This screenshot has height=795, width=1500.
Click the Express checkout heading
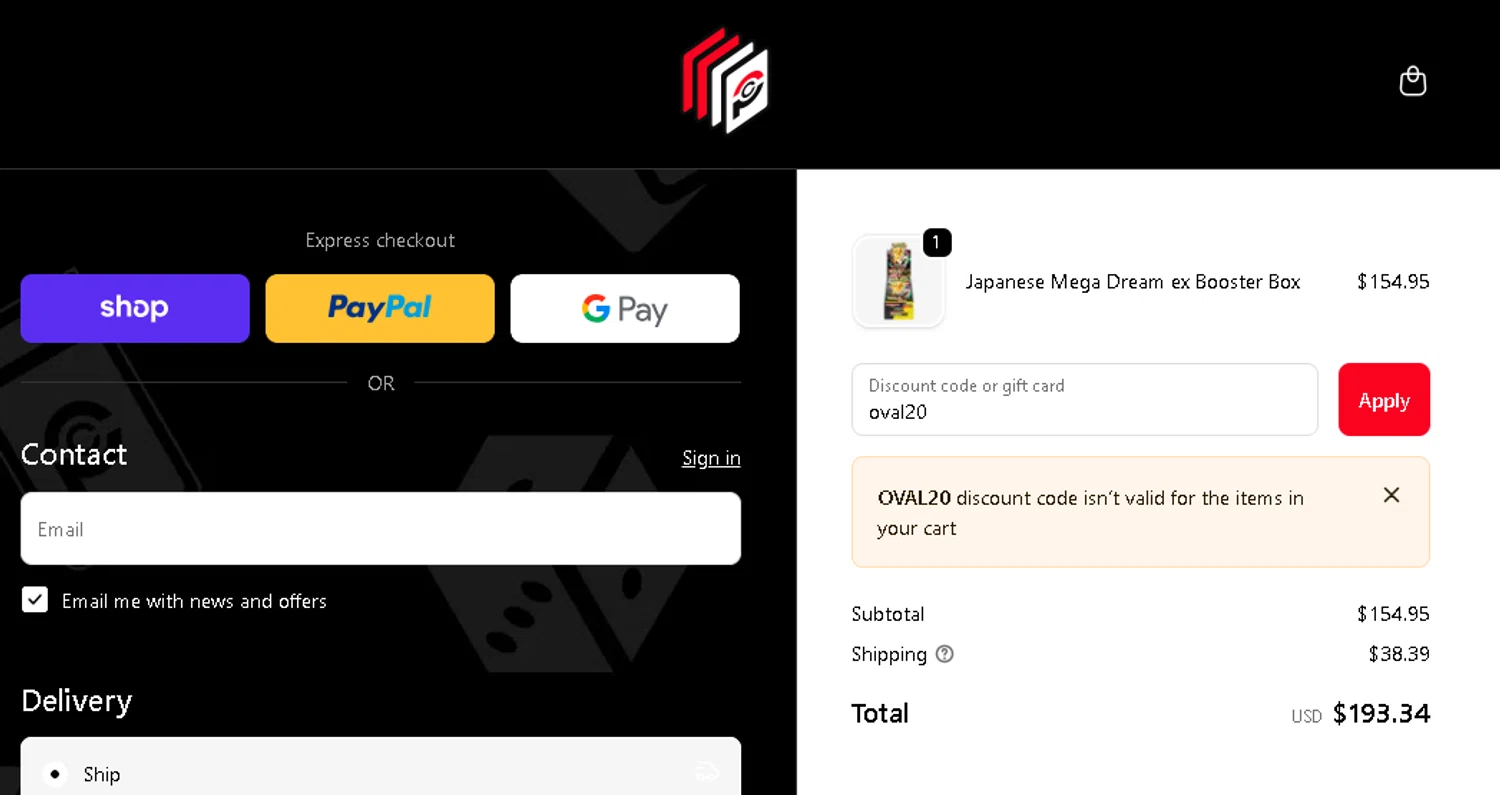380,240
